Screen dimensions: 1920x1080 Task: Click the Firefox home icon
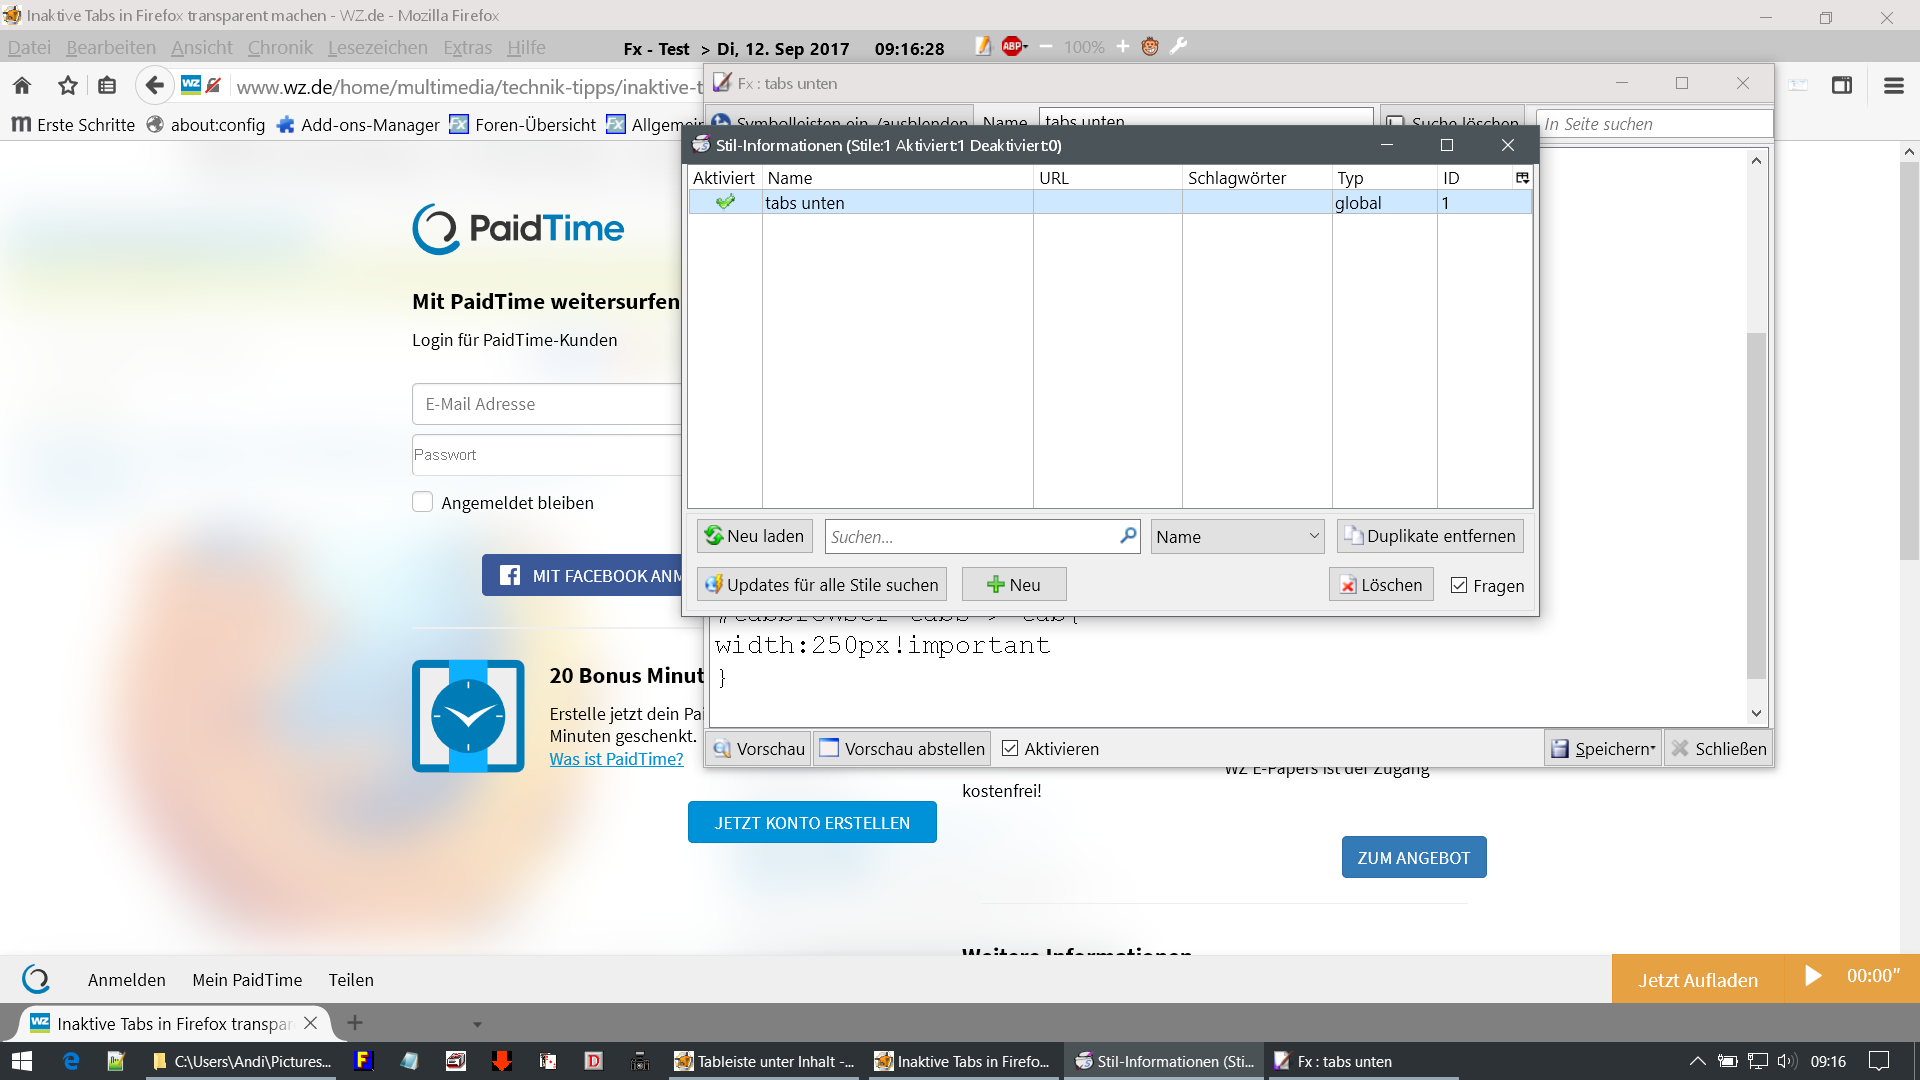click(22, 86)
